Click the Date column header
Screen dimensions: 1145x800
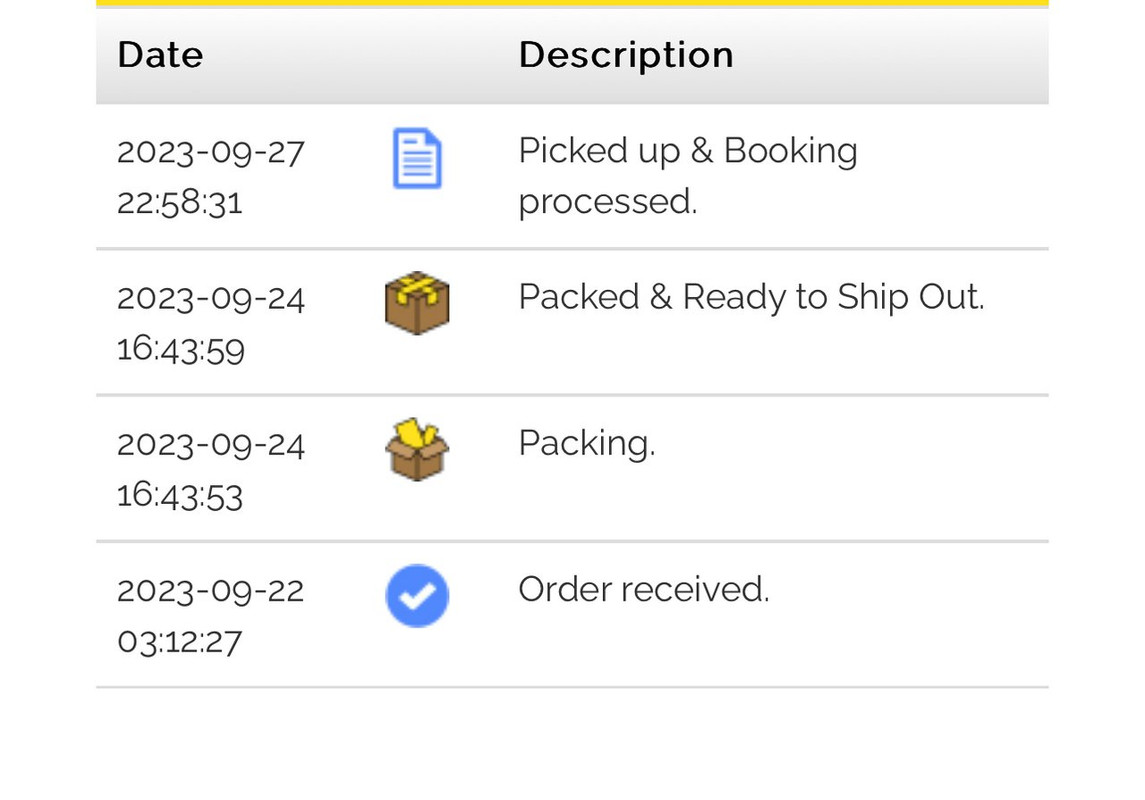pos(160,55)
